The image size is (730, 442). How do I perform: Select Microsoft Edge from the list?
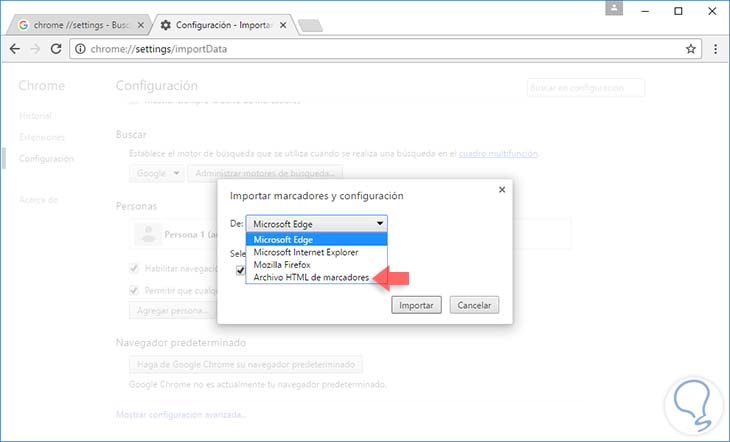click(317, 239)
